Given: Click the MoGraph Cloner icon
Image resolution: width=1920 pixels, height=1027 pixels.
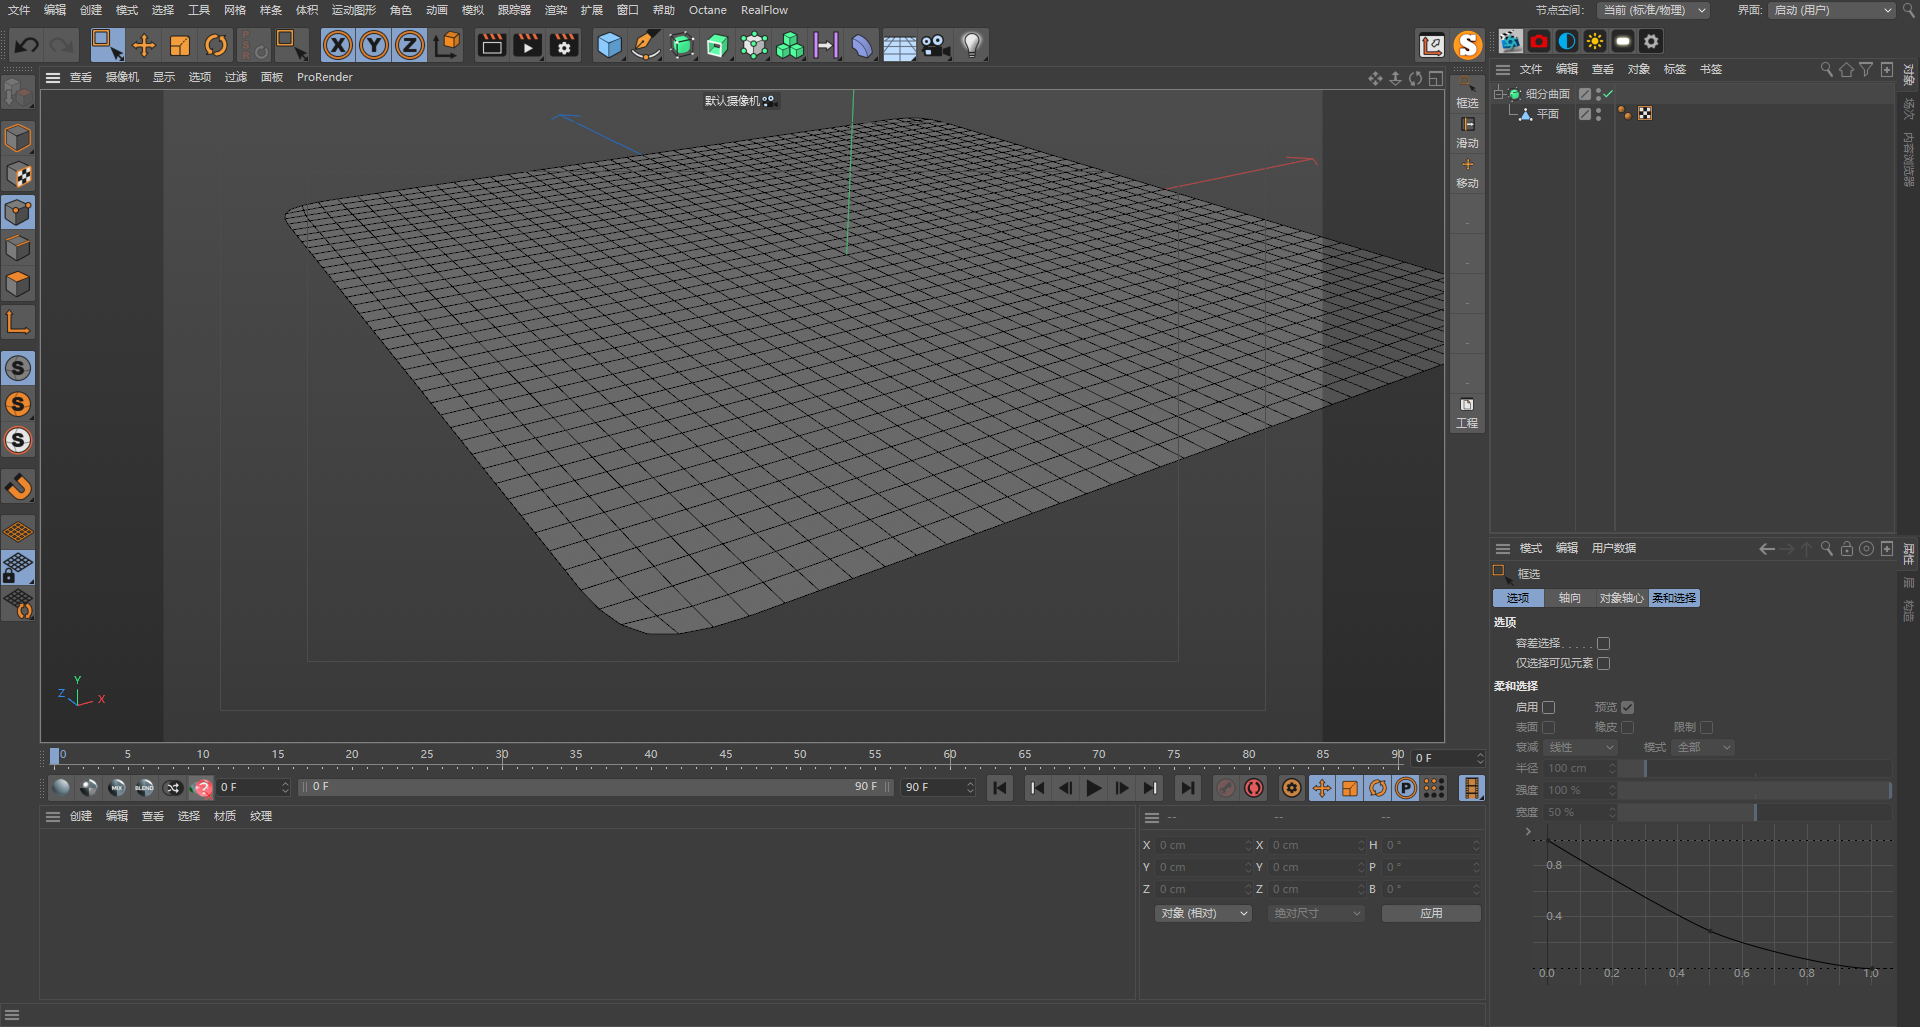Looking at the screenshot, I should pyautogui.click(x=790, y=45).
